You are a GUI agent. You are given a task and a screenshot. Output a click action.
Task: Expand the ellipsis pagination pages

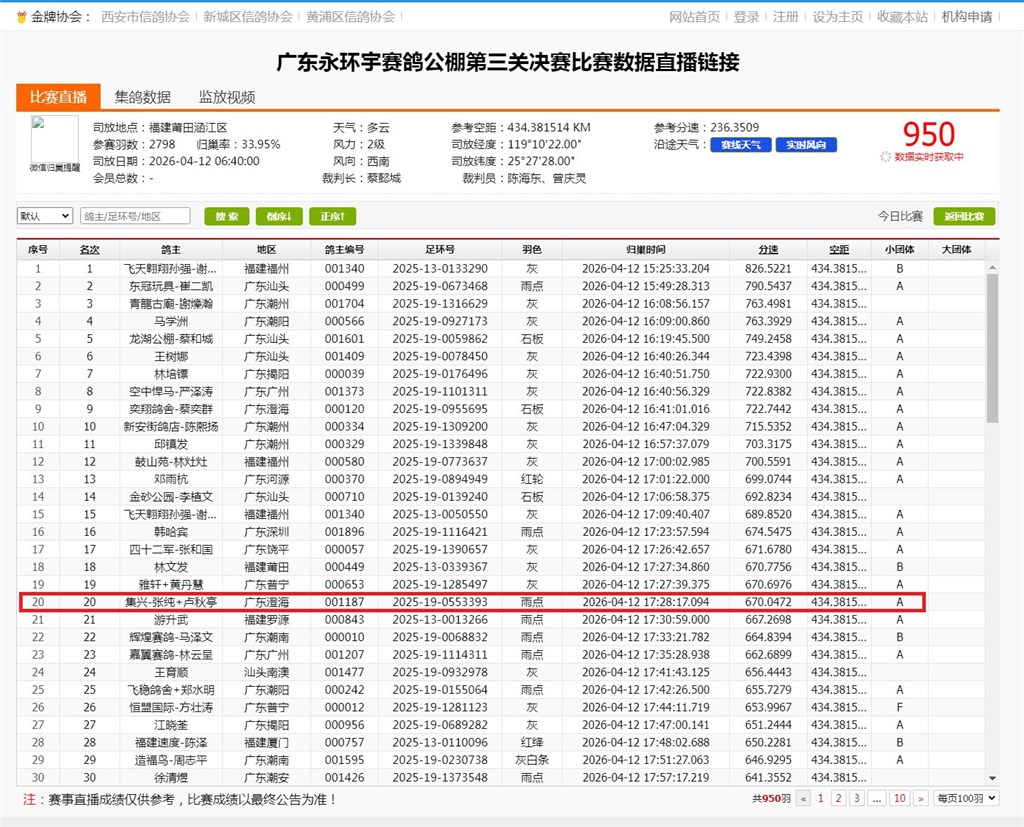point(876,798)
